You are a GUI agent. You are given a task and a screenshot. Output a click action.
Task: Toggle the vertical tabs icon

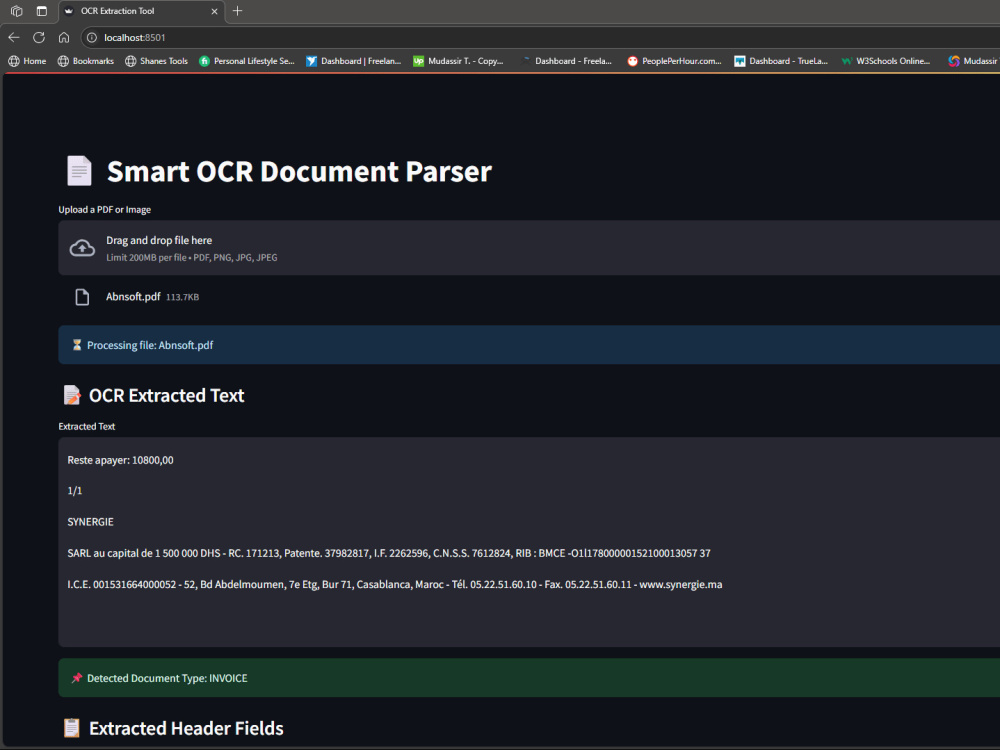point(41,11)
